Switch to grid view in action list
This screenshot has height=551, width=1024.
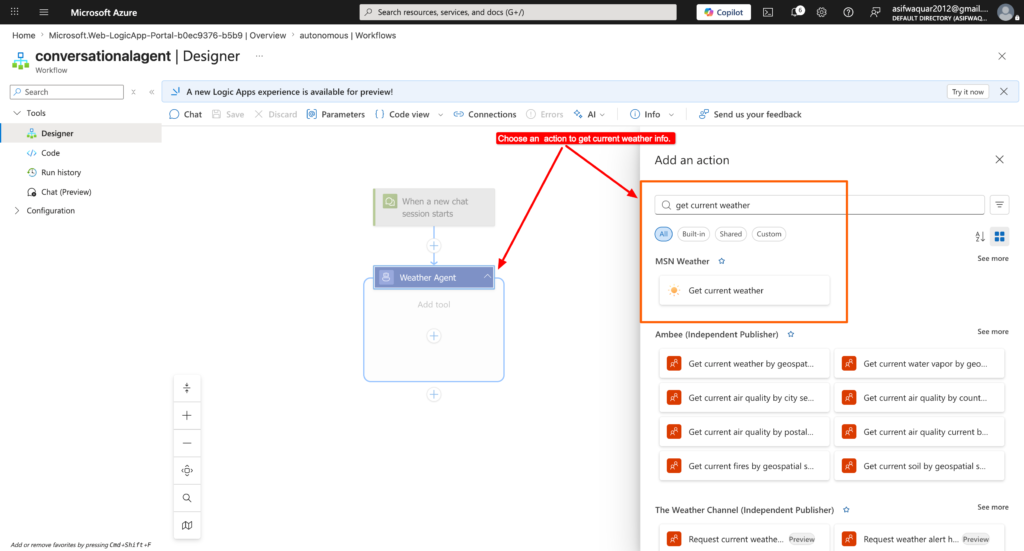tap(999, 236)
